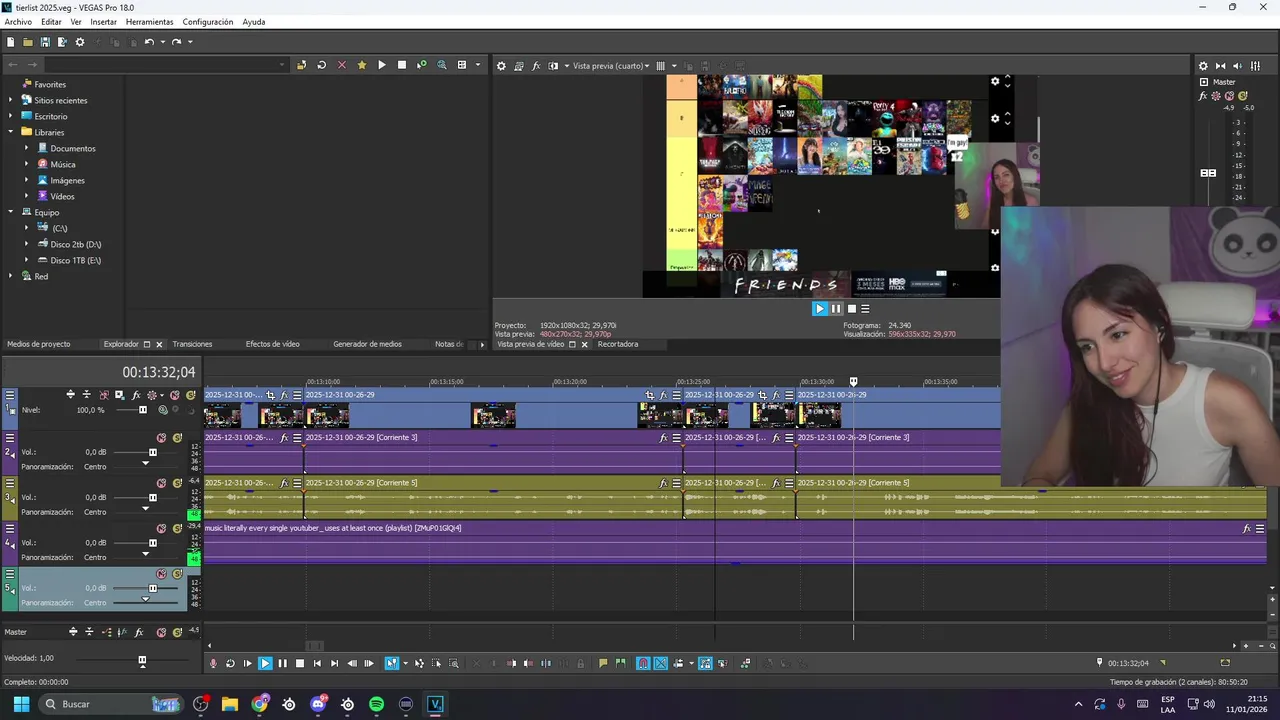
Task: Click the record microphone button
Action: pos(212,663)
